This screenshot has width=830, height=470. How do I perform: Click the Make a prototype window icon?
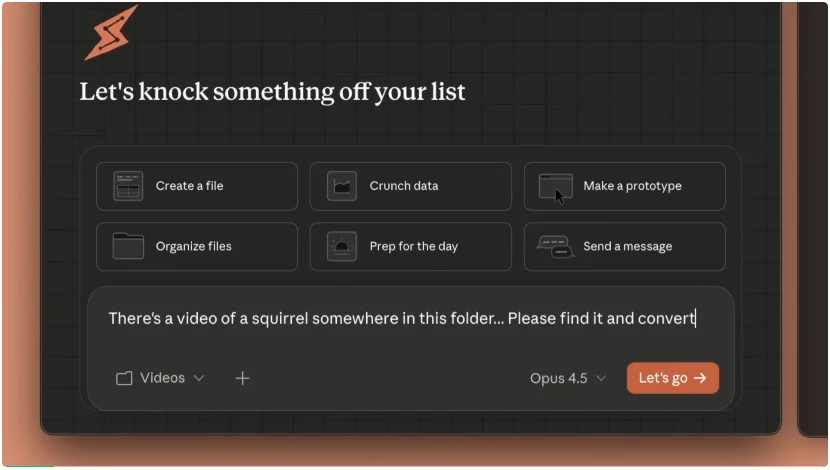(x=555, y=186)
